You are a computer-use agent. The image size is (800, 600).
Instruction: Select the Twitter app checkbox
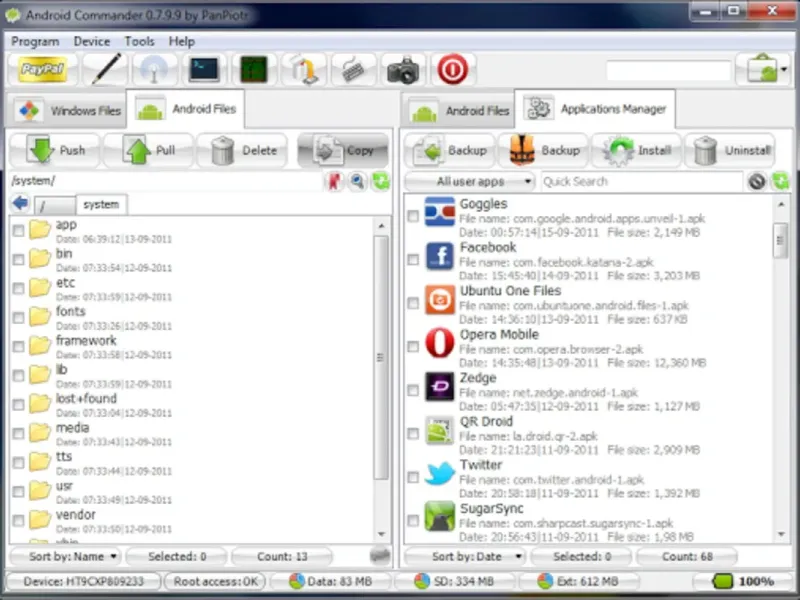tap(413, 478)
